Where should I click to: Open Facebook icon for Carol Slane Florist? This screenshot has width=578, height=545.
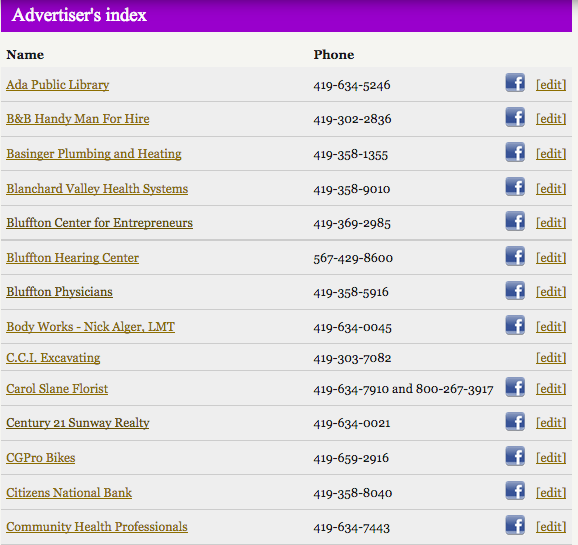tap(515, 387)
